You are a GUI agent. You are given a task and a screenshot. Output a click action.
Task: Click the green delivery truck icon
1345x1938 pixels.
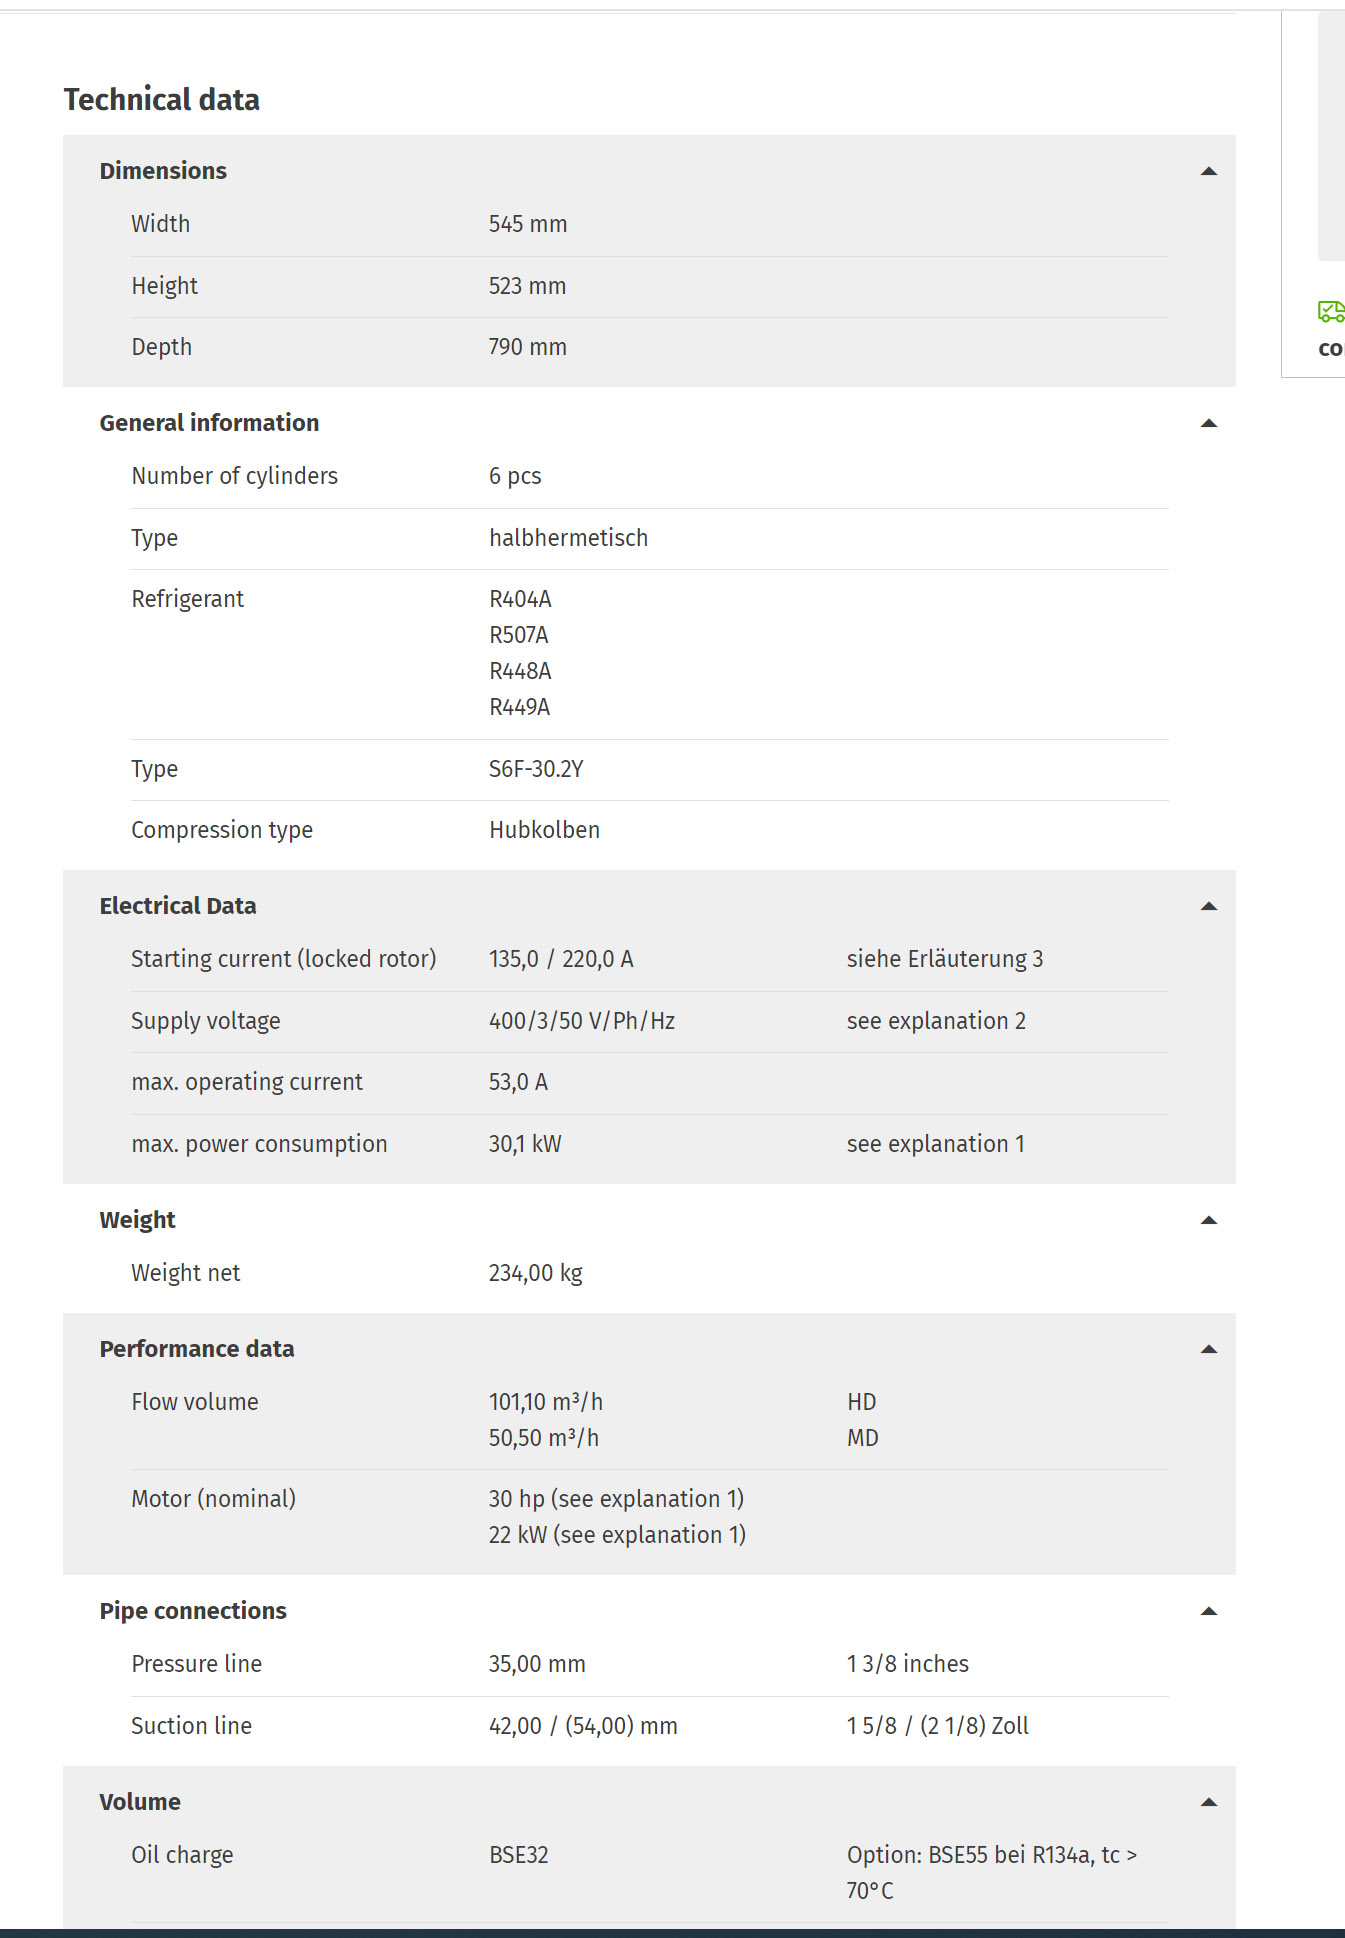pos(1331,312)
